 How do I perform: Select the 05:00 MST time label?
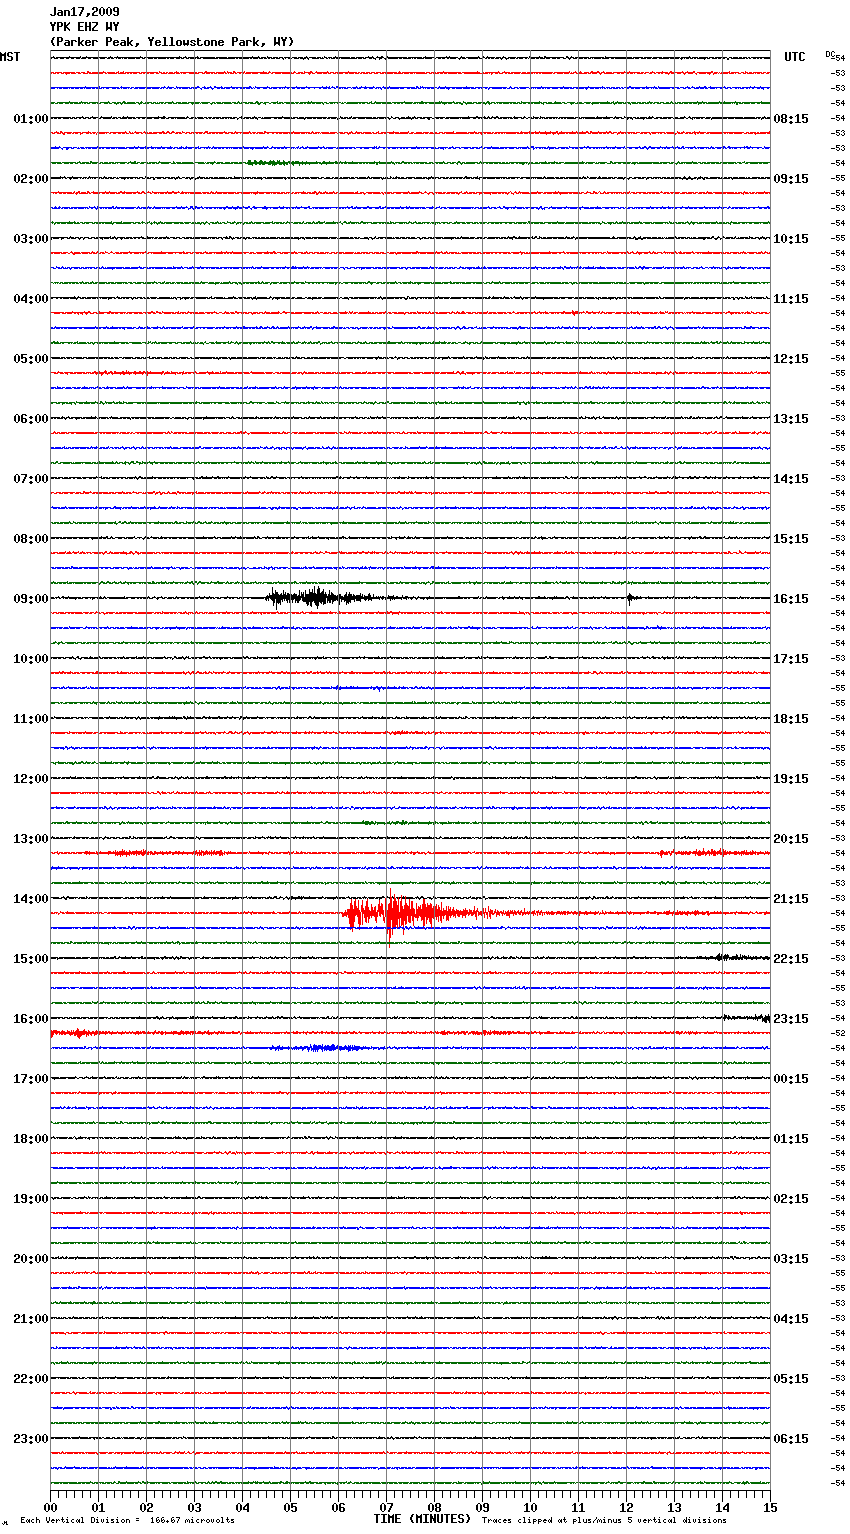[x=31, y=359]
